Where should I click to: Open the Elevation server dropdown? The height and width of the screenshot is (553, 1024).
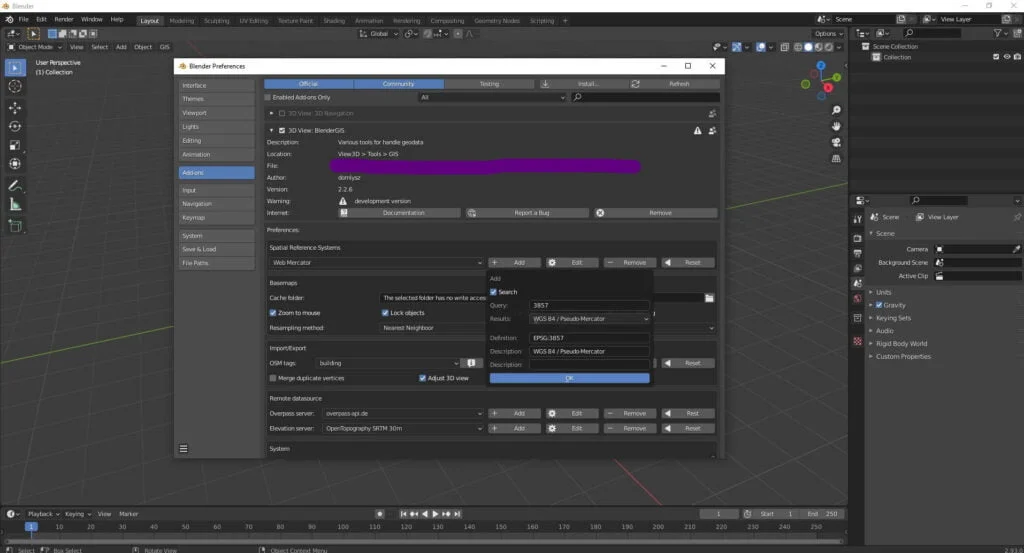click(403, 428)
